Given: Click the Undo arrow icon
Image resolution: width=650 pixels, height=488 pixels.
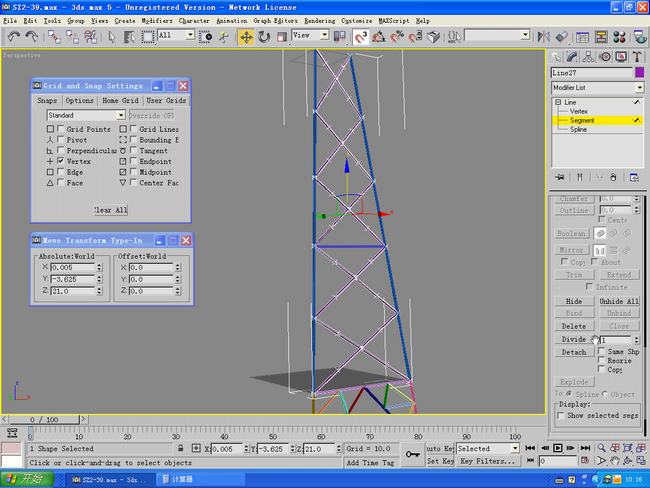Looking at the screenshot, I should (14, 37).
